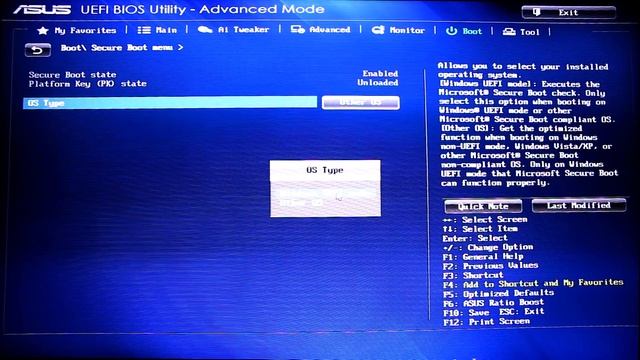This screenshot has height=360, width=640.
Task: Click the '[Windows UEFI mode]: Executes the' line
Action: click(520, 84)
